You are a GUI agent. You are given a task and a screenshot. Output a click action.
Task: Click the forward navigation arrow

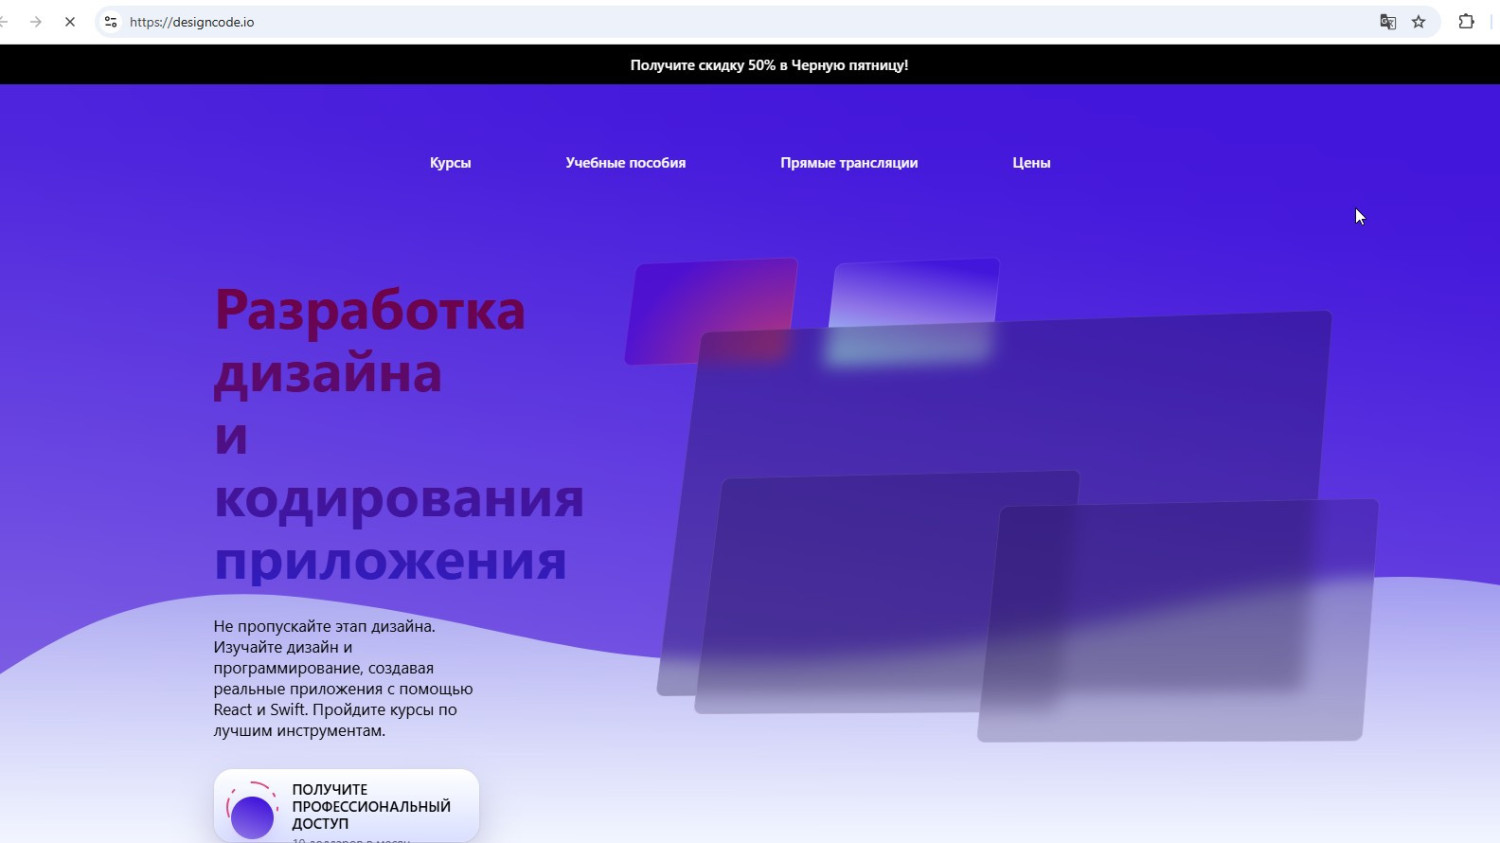(x=36, y=22)
